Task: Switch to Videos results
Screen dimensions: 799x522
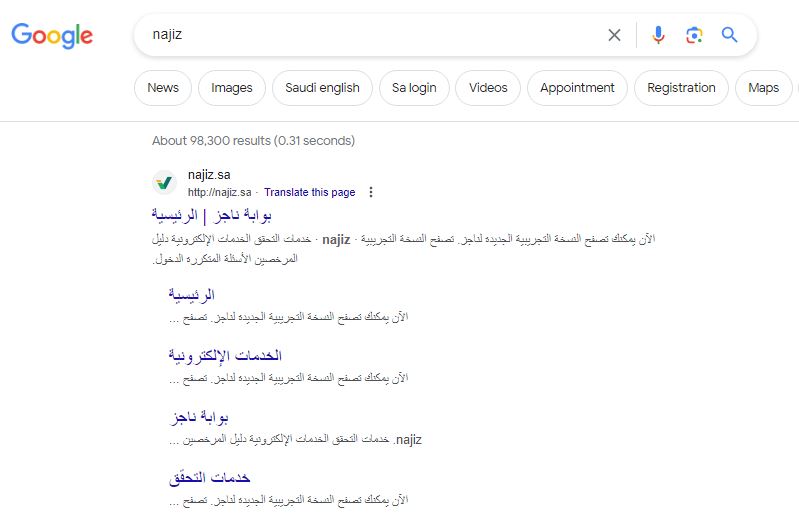Action: 488,88
